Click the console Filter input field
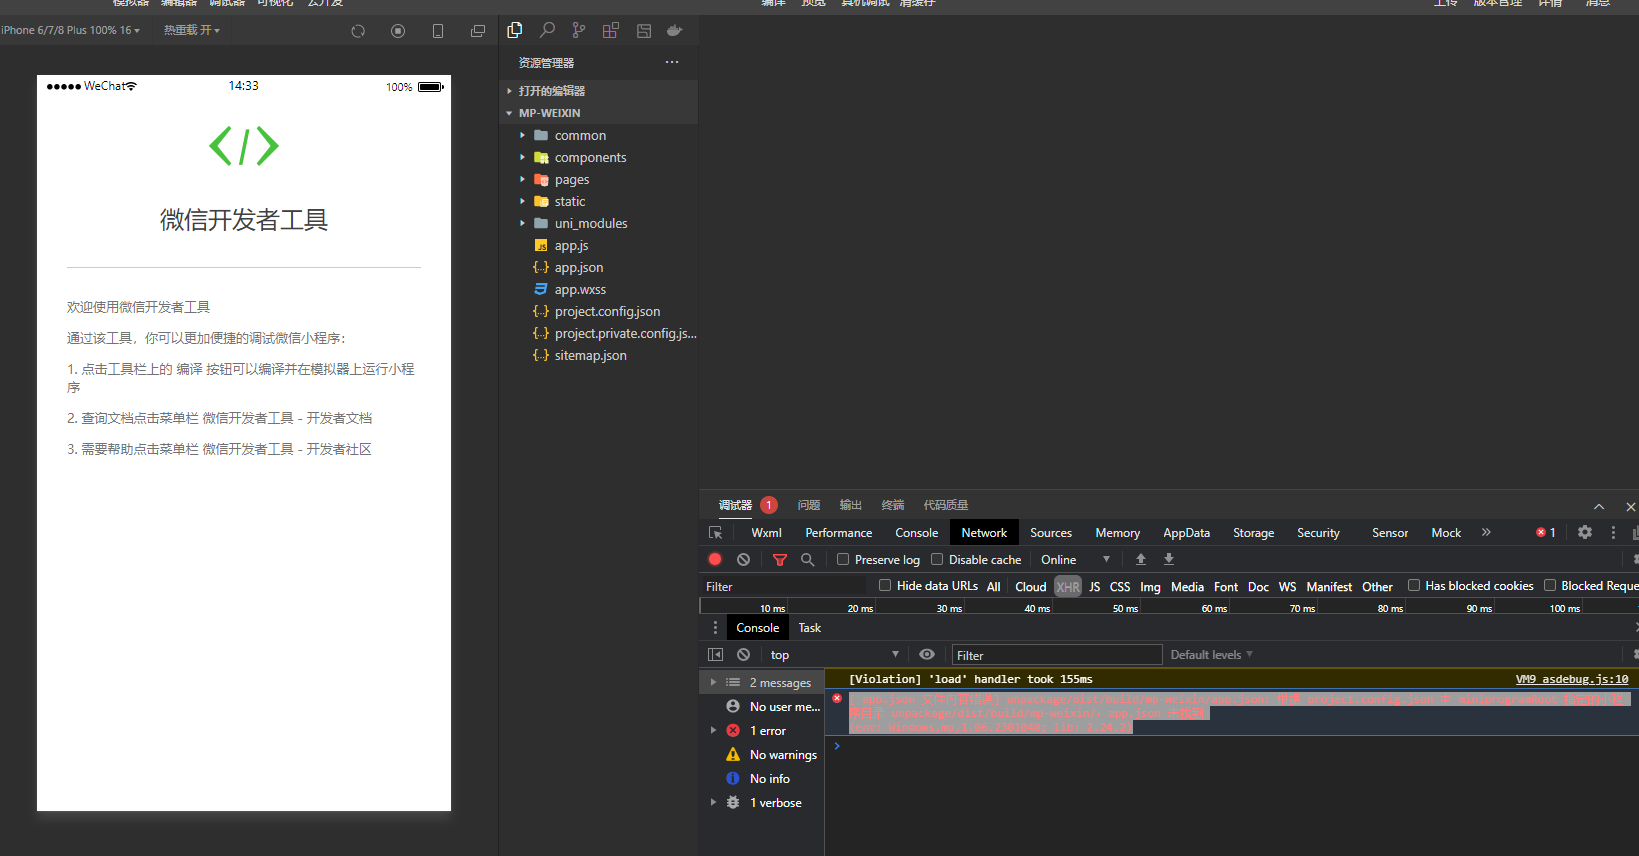 [x=1057, y=655]
